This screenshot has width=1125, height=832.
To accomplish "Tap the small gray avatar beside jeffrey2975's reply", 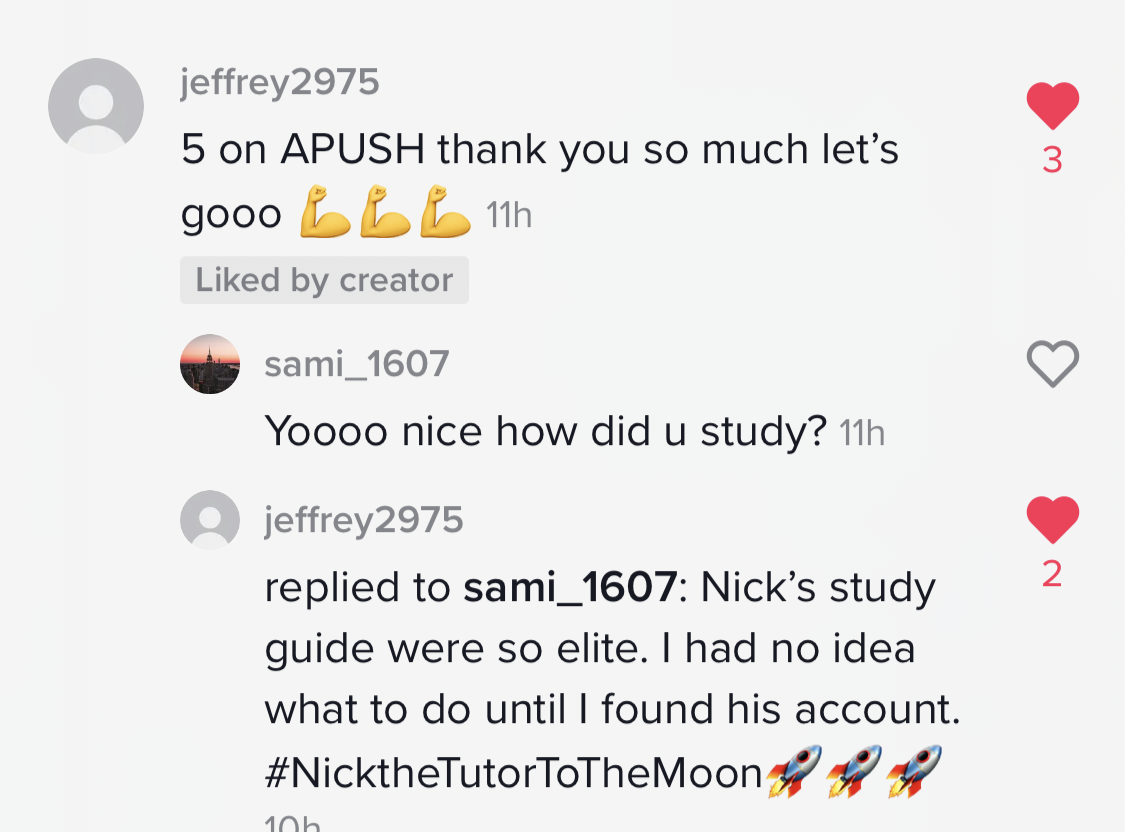I will tap(210, 520).
